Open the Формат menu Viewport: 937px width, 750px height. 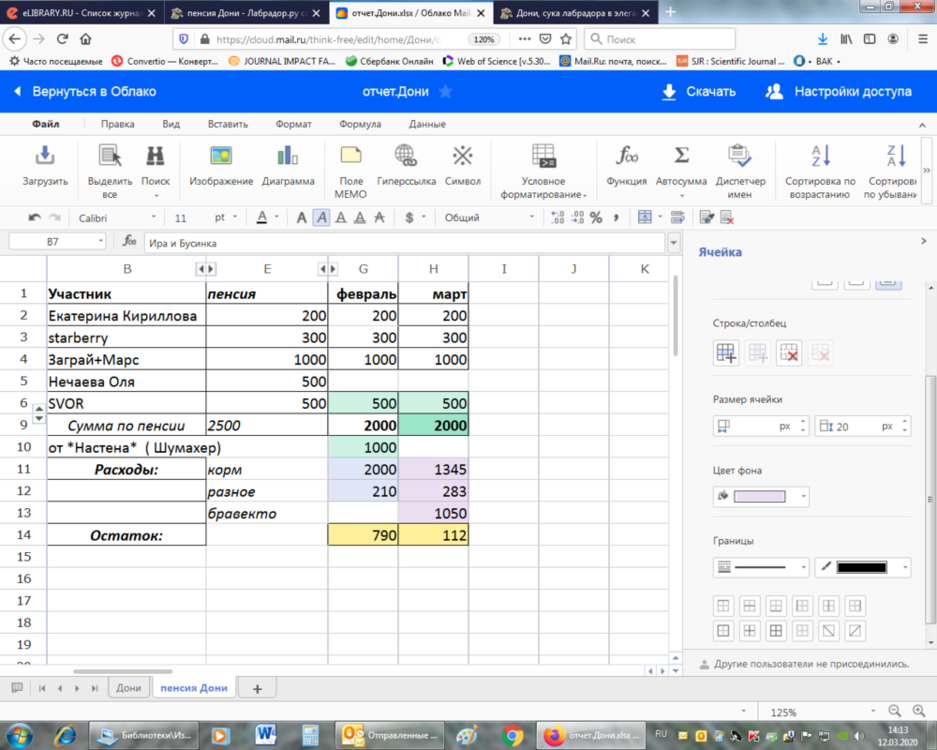click(x=293, y=124)
